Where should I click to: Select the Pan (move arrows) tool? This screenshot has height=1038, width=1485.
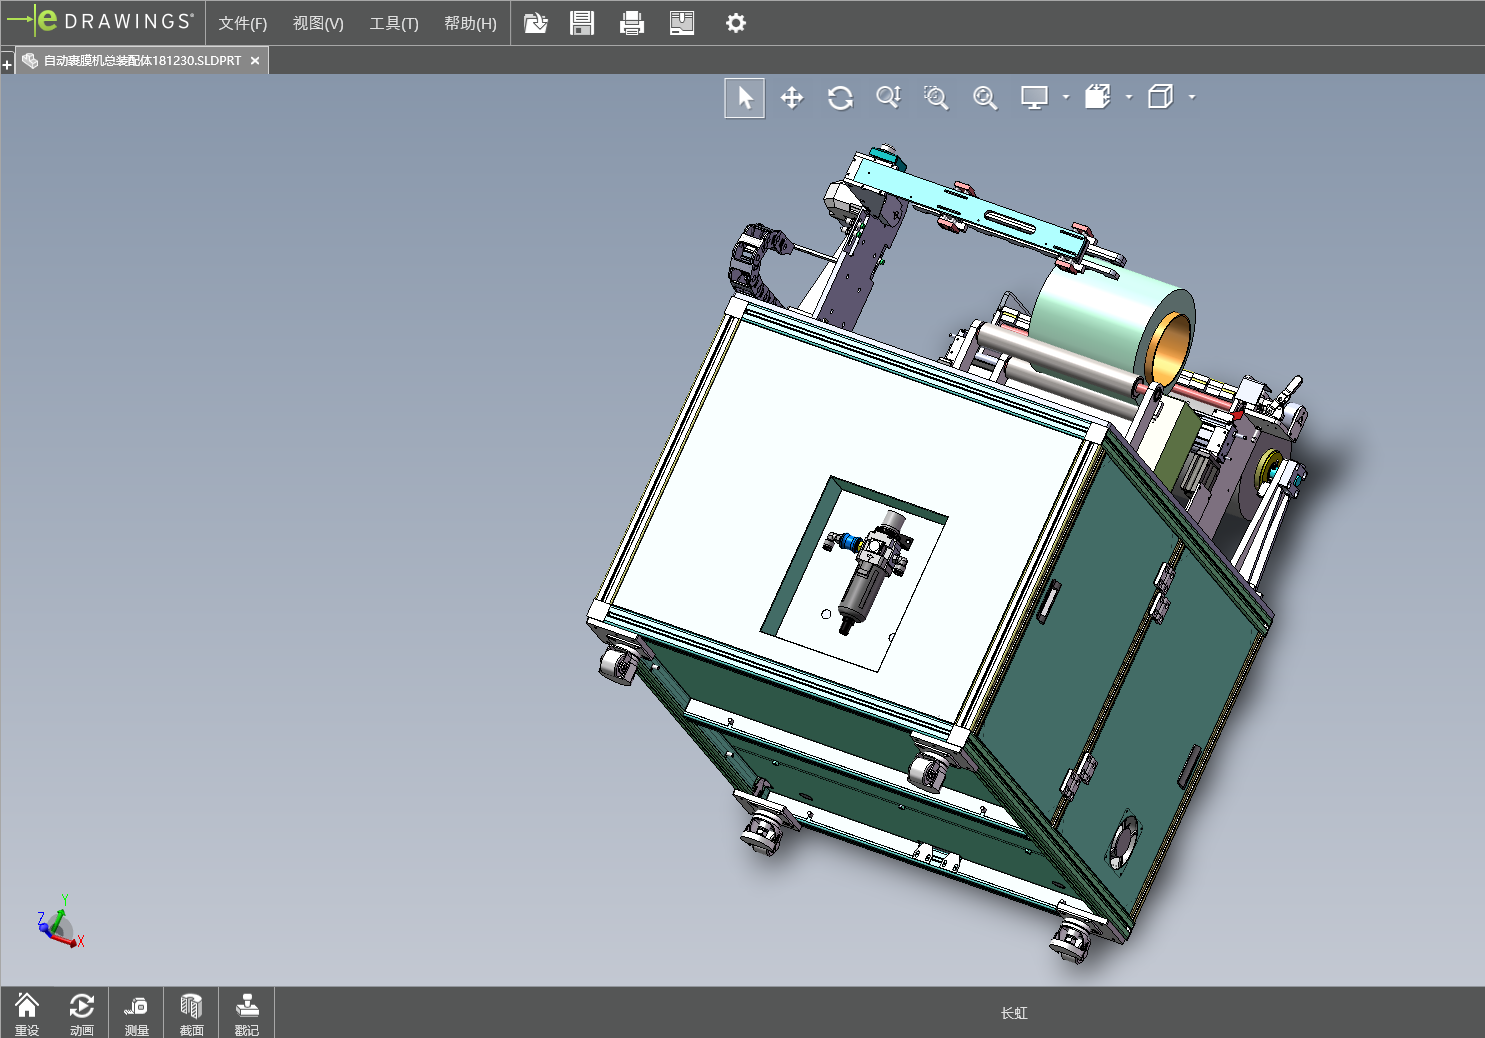(x=792, y=98)
